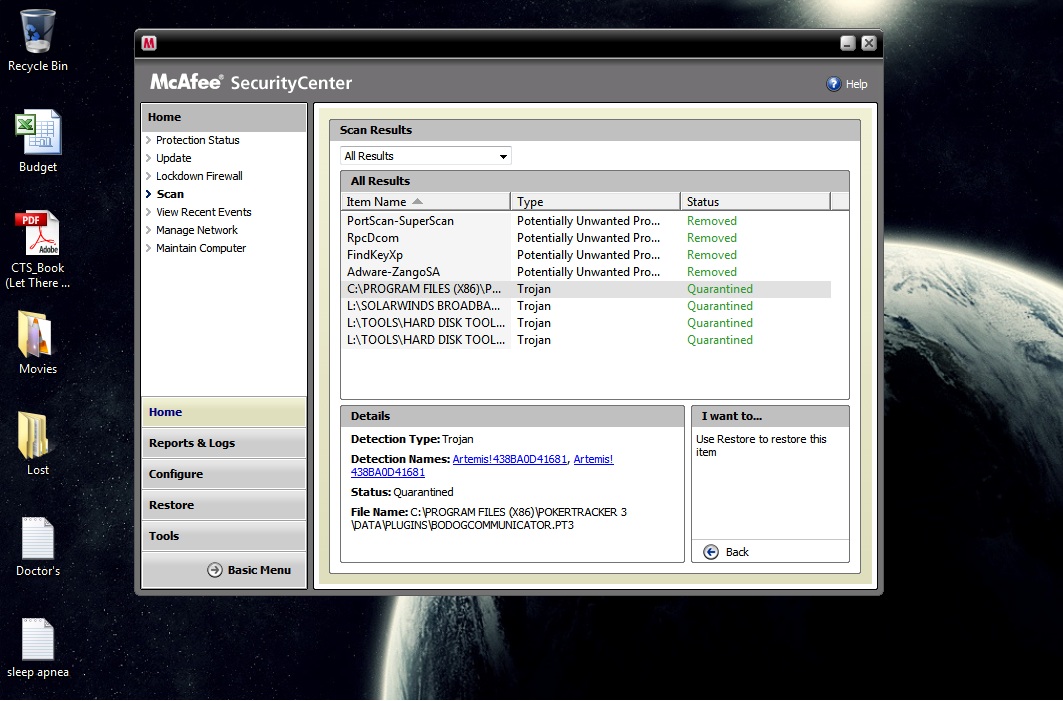Open the CTS_Book PDF desktop icon
This screenshot has width=1063, height=701.
[38, 233]
